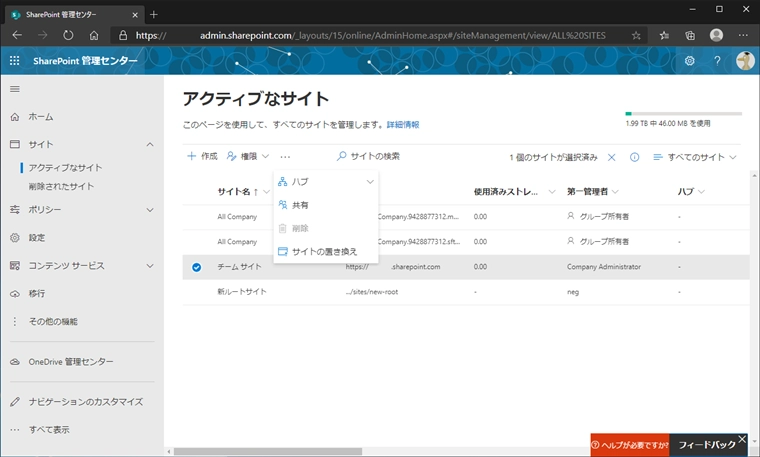
Task: Open その他の機能 in the sidebar
Action: (53, 321)
